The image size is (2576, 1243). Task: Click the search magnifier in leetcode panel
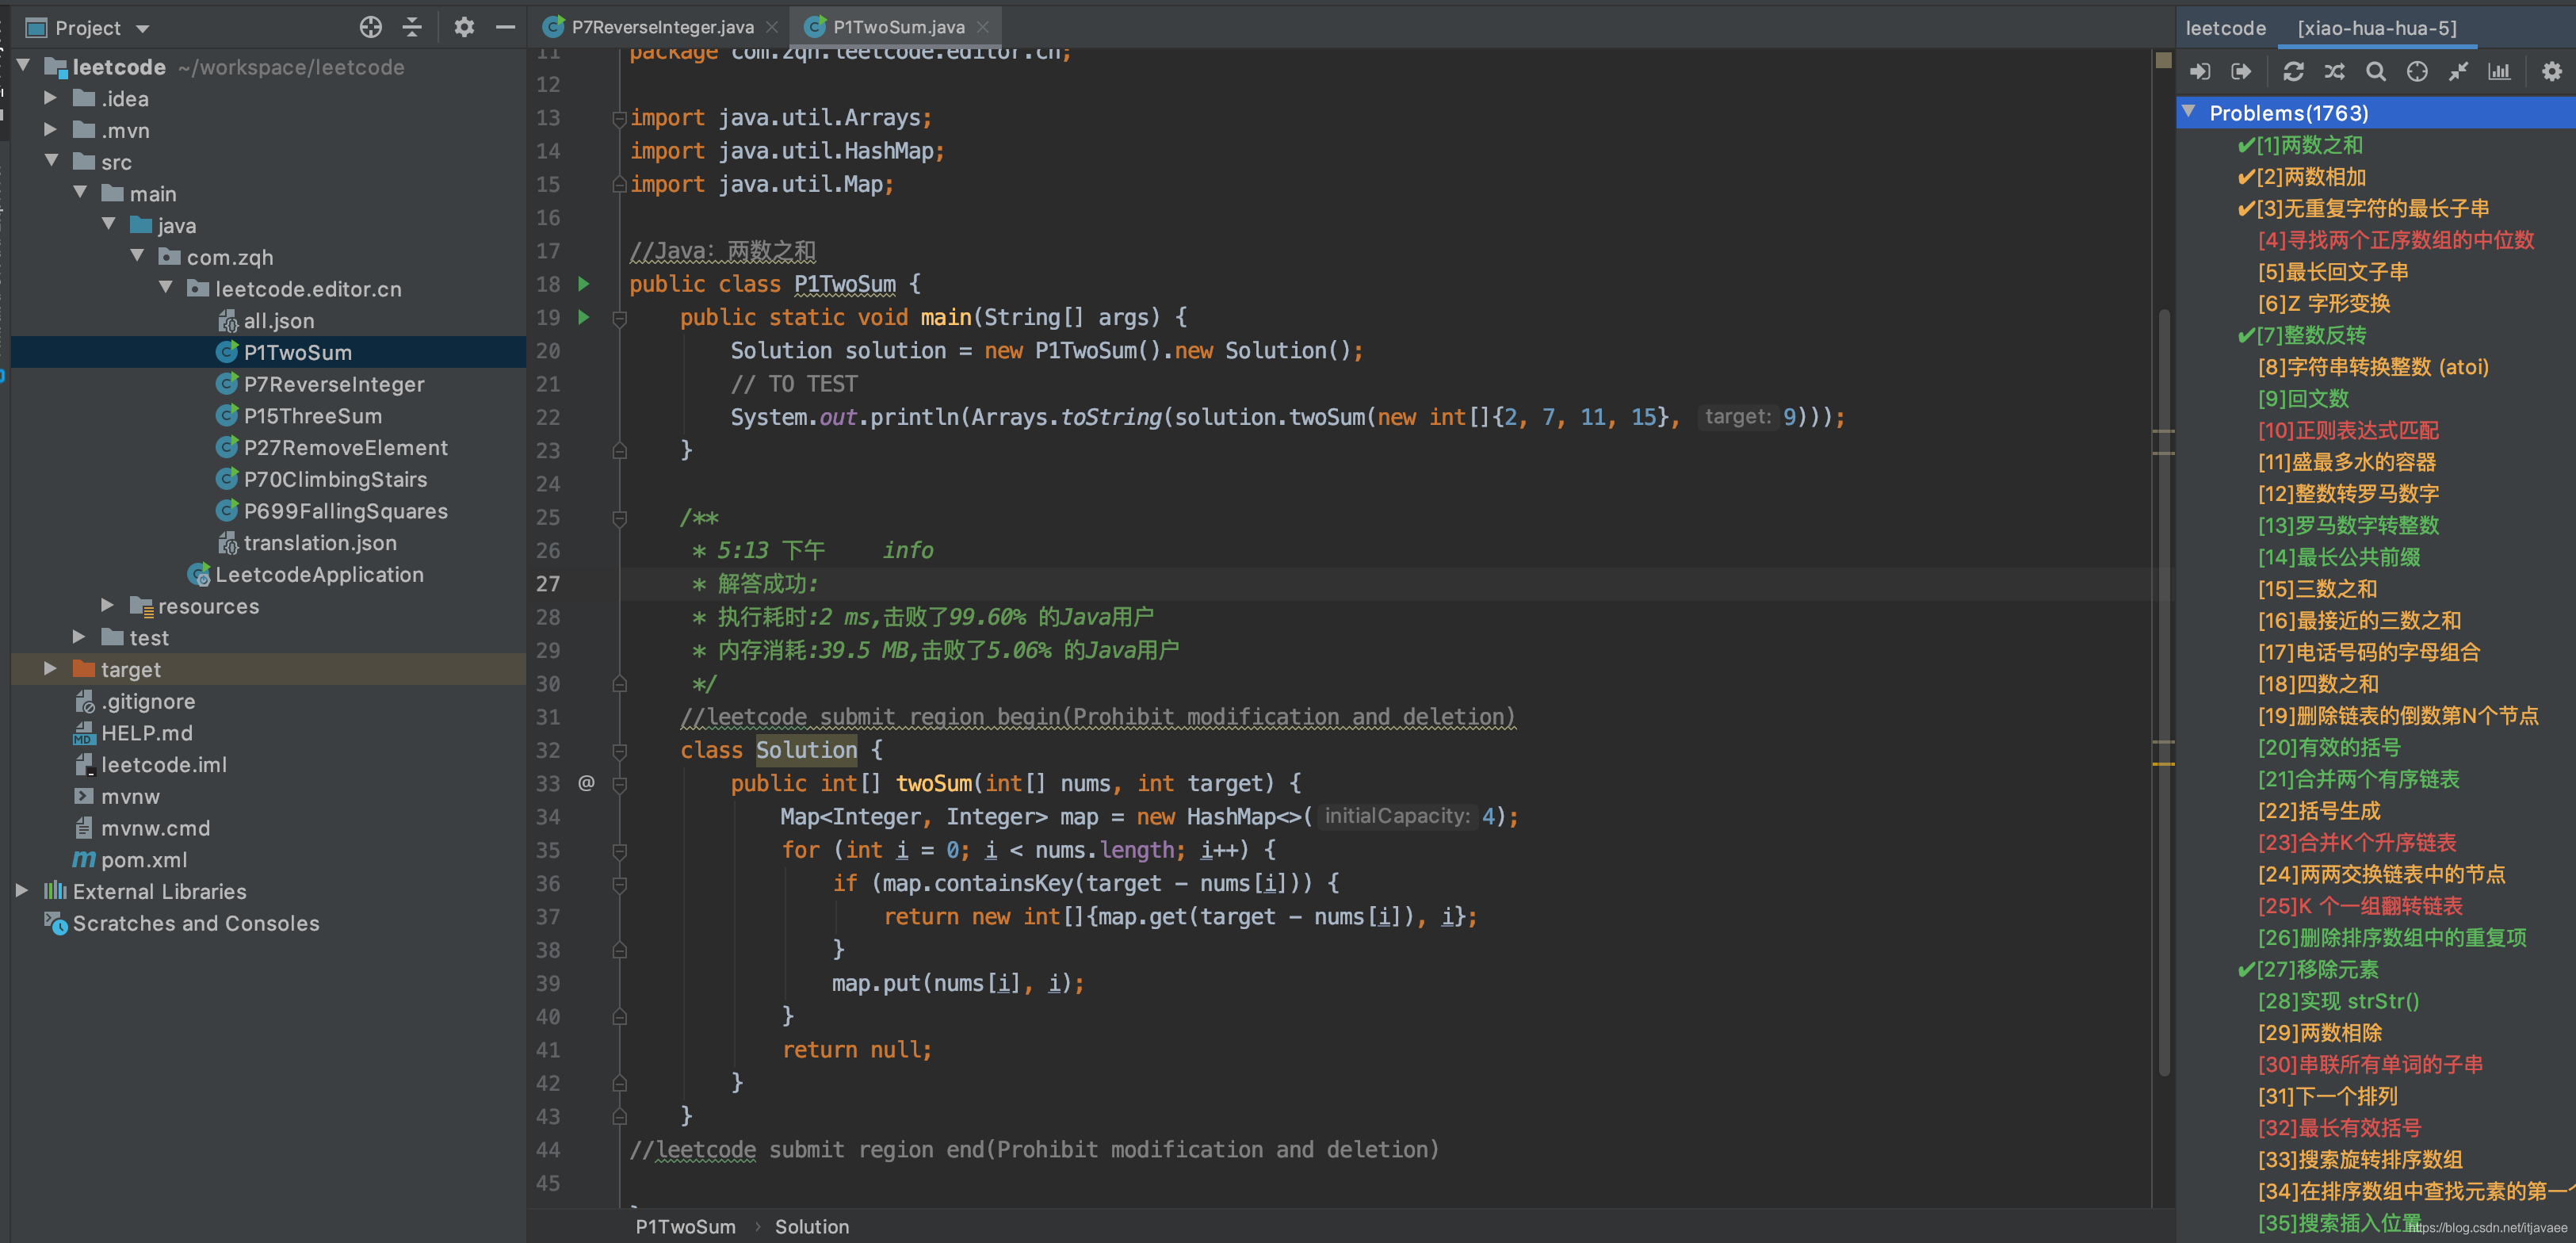click(2375, 71)
